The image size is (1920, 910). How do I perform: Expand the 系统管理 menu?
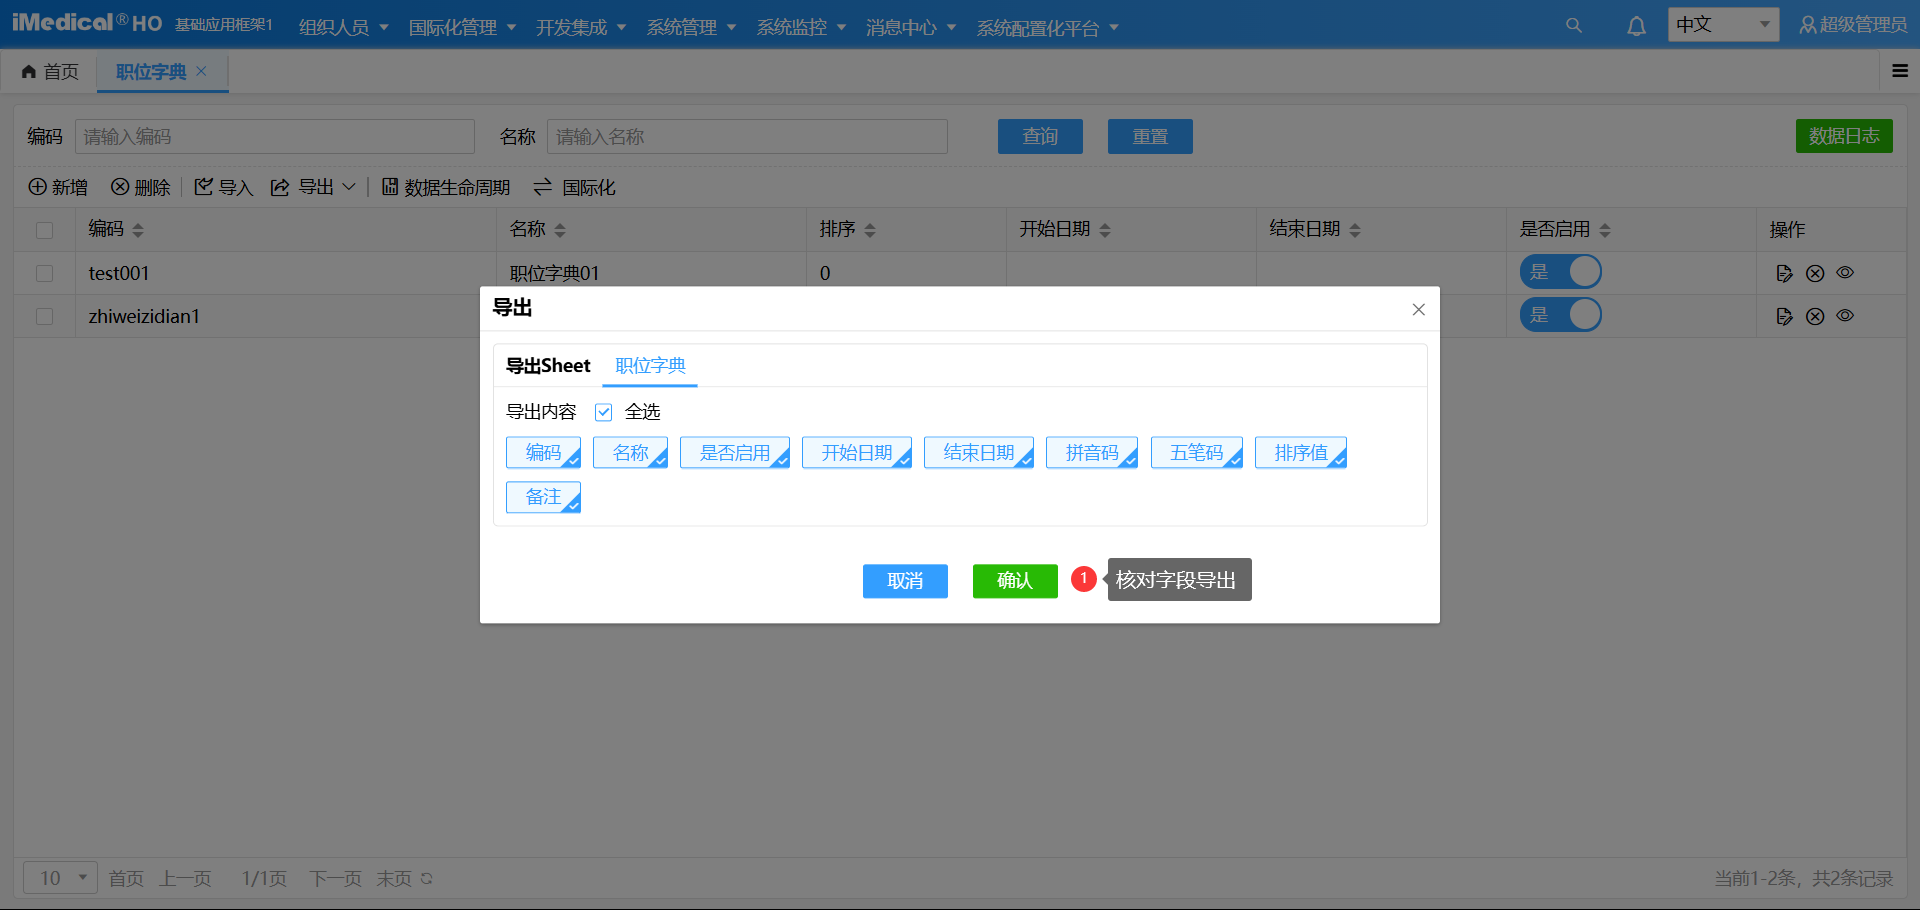(691, 27)
